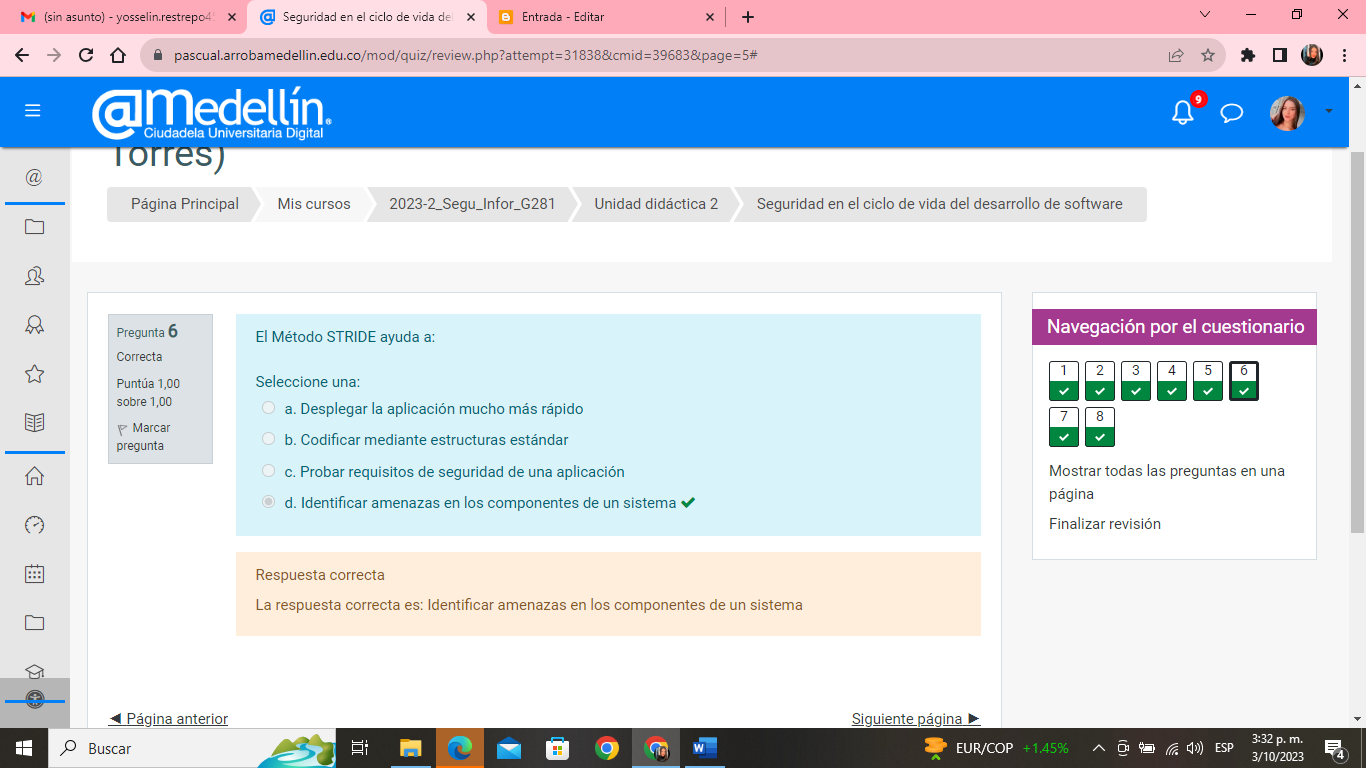Open the calendar icon in sidebar

34,574
